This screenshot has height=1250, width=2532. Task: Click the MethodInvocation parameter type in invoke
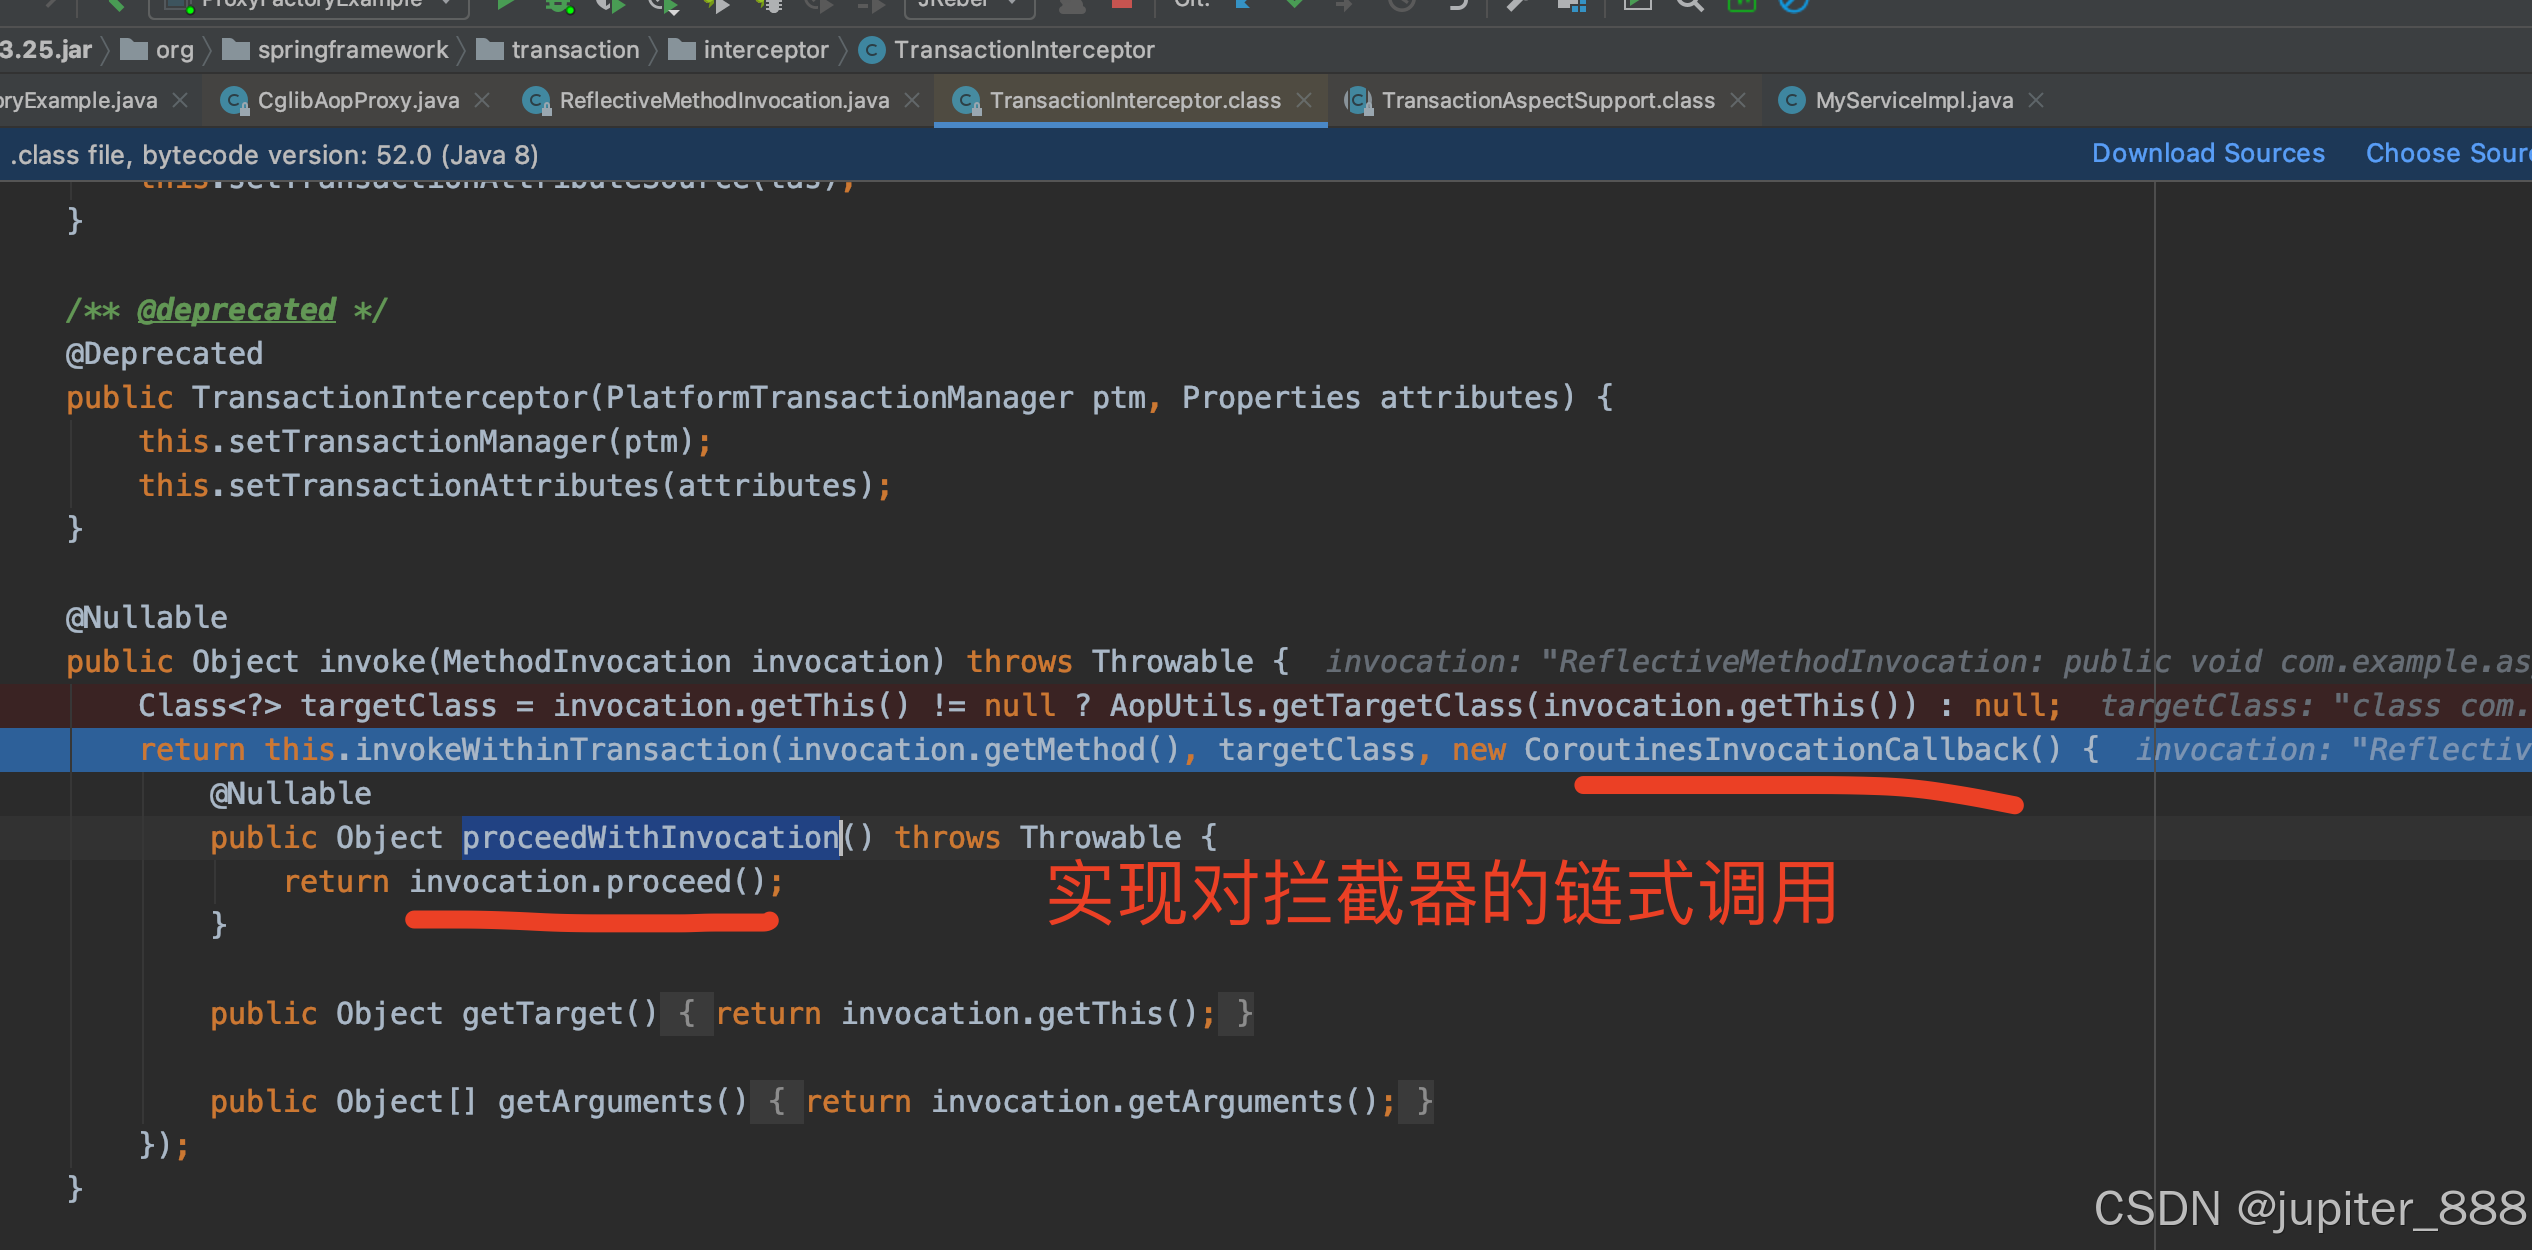coord(586,662)
